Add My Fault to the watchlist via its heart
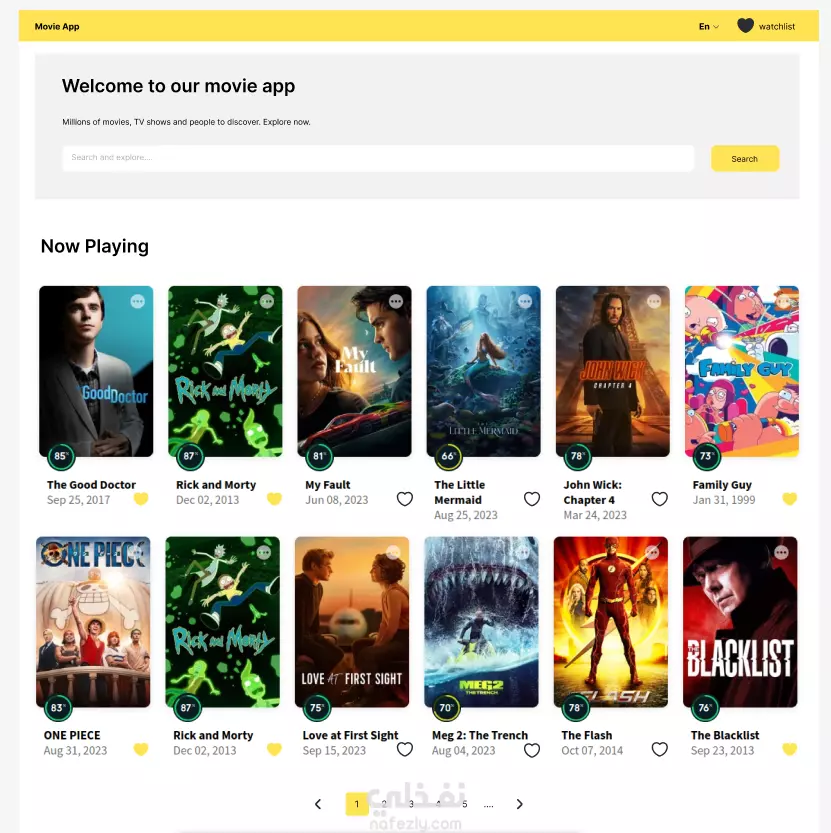Screen dimensions: 831x833 [x=405, y=499]
